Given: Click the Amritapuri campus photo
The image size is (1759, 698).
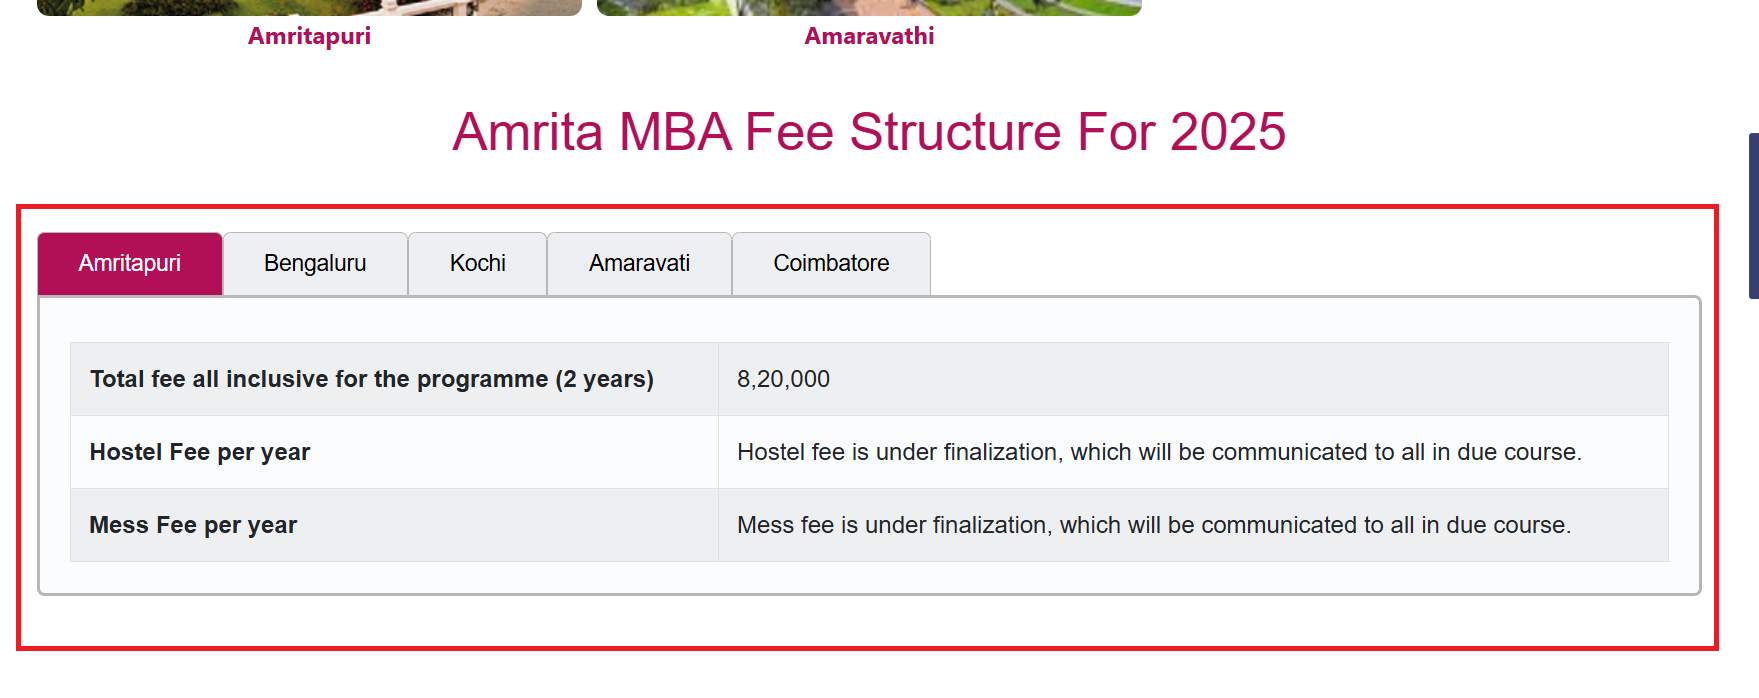Looking at the screenshot, I should [x=310, y=5].
